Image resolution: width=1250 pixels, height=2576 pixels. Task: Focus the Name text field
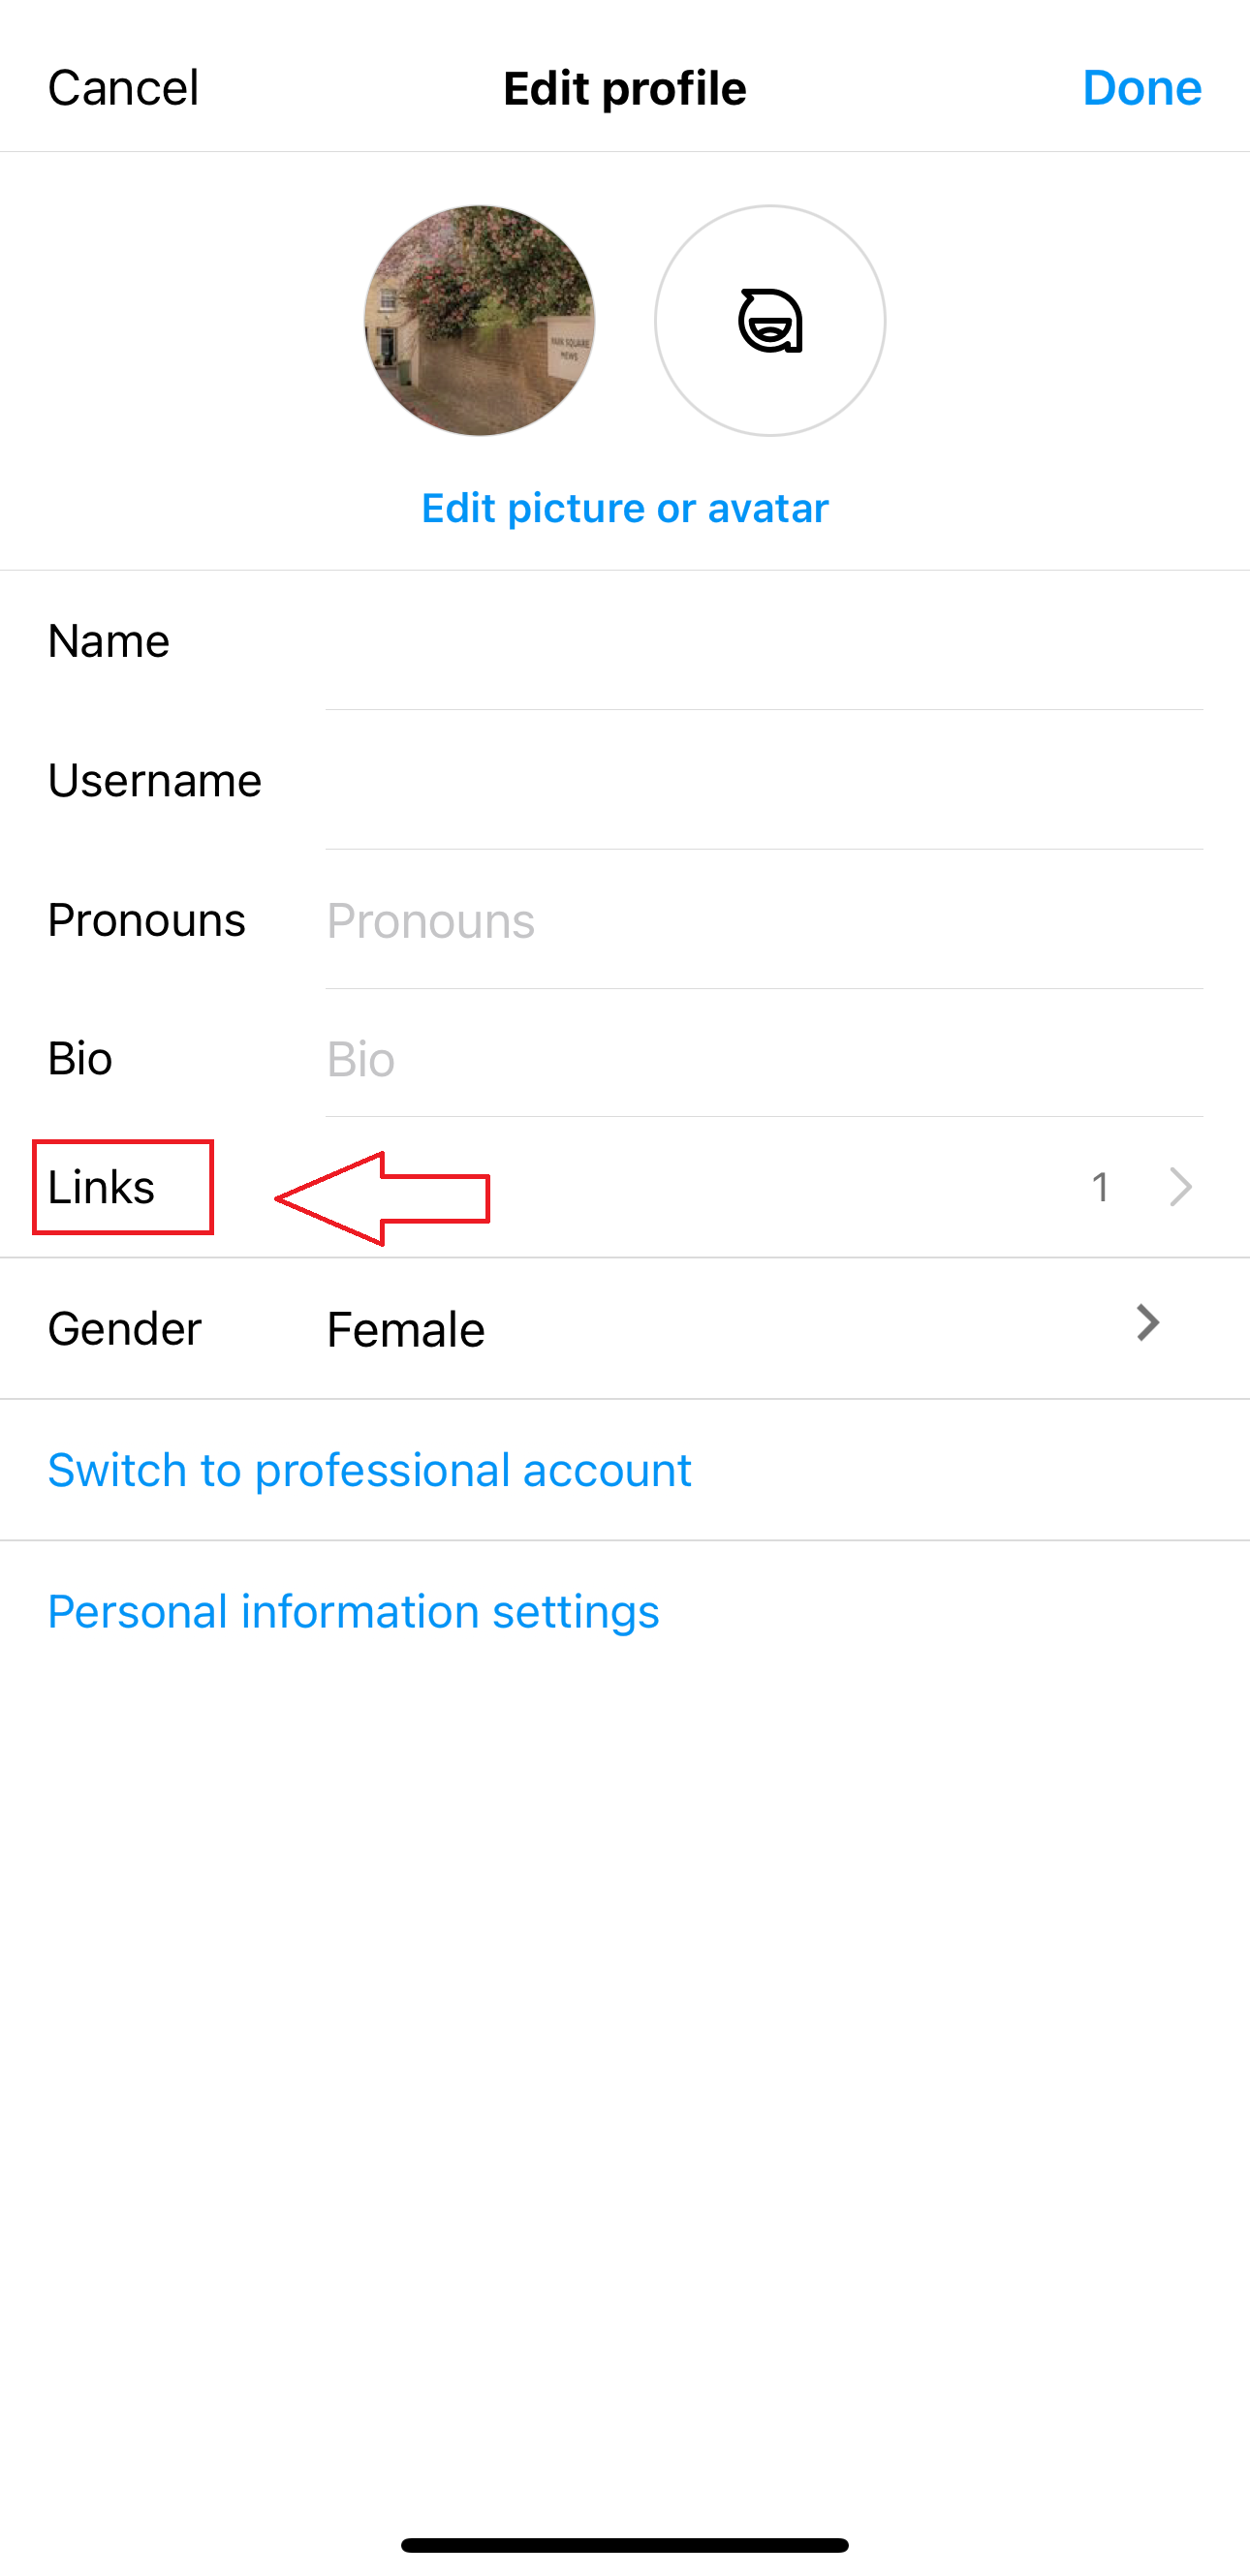tap(764, 641)
